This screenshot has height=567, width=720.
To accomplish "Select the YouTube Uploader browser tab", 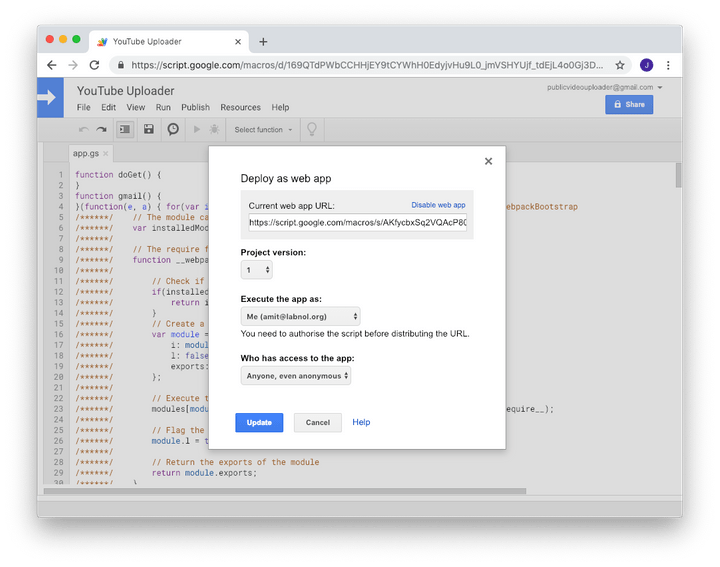I will 169,42.
